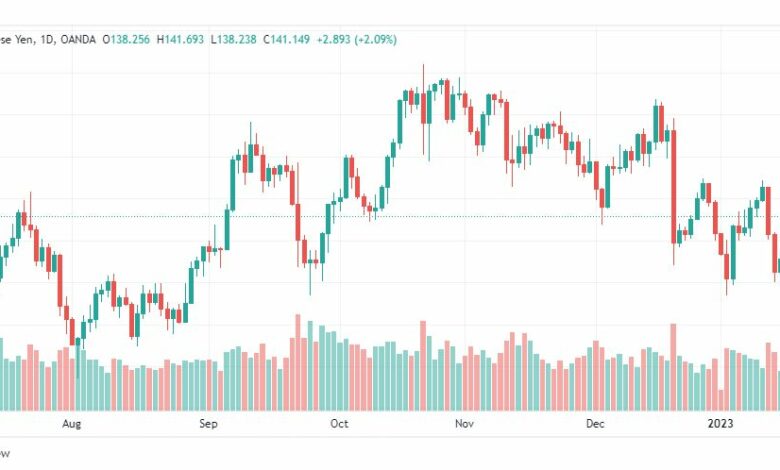
Task: Click the Nov label on time axis
Action: [464, 424]
